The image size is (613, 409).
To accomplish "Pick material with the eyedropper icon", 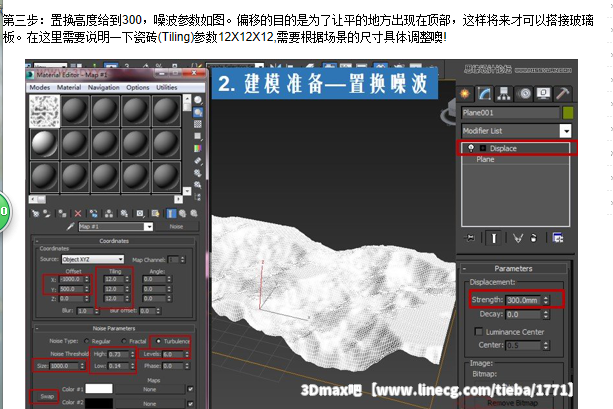I will (x=70, y=226).
